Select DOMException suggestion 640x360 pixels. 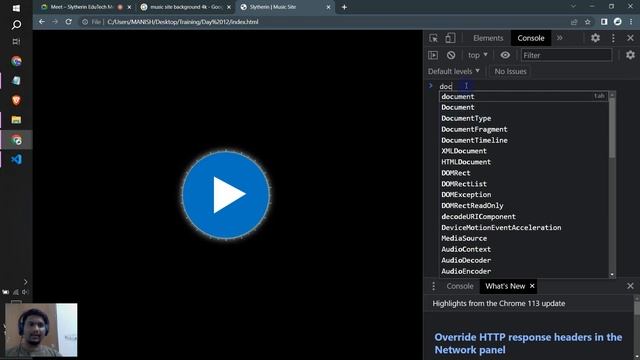[x=524, y=195]
